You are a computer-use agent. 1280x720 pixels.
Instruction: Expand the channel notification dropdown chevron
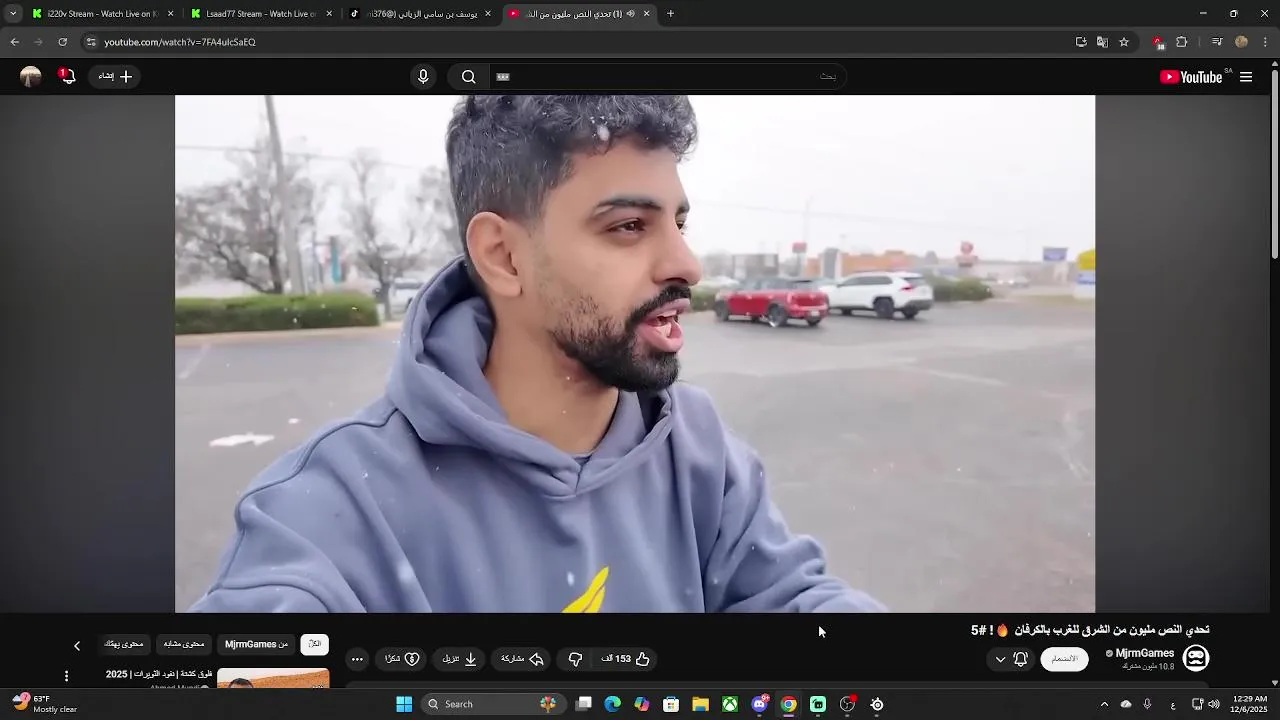(x=1000, y=659)
